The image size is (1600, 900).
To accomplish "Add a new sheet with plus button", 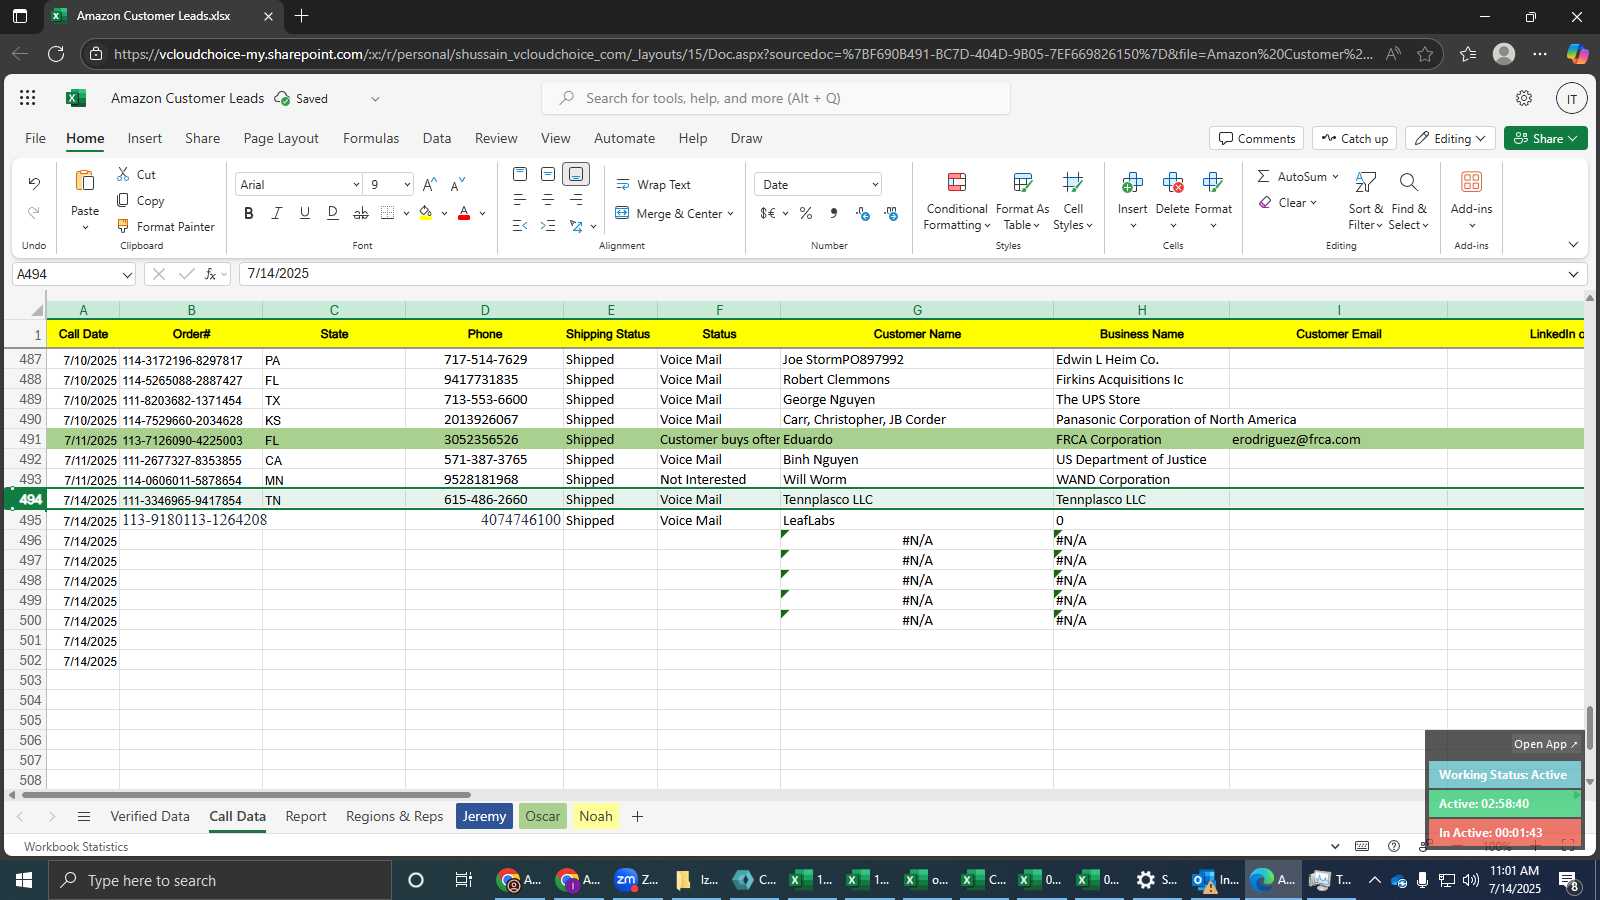I will [637, 817].
